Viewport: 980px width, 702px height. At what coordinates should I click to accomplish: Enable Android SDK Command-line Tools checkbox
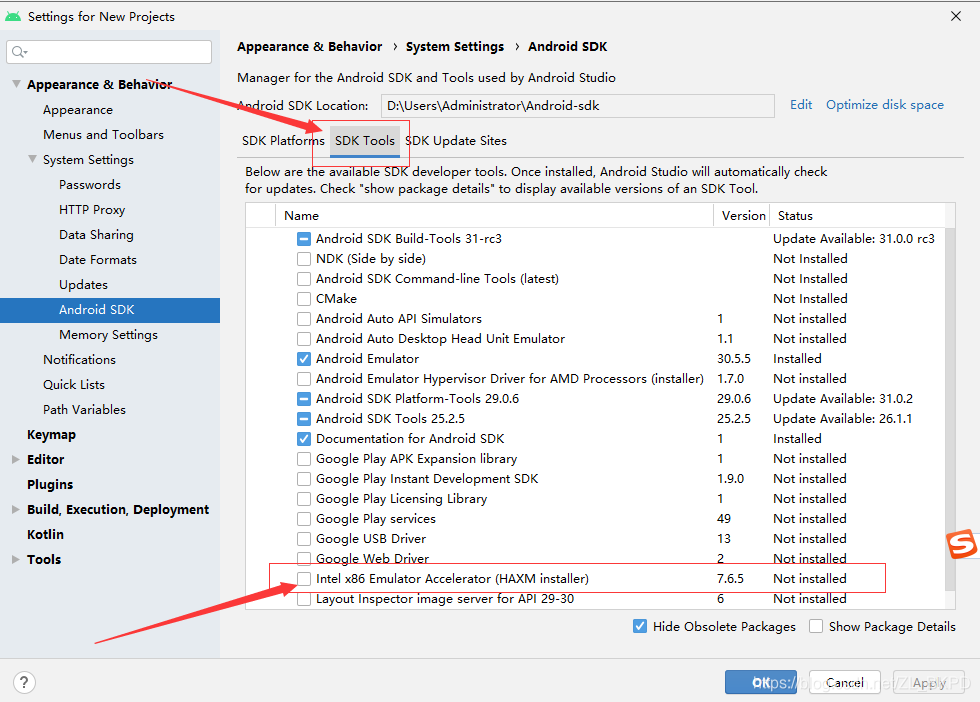point(304,279)
